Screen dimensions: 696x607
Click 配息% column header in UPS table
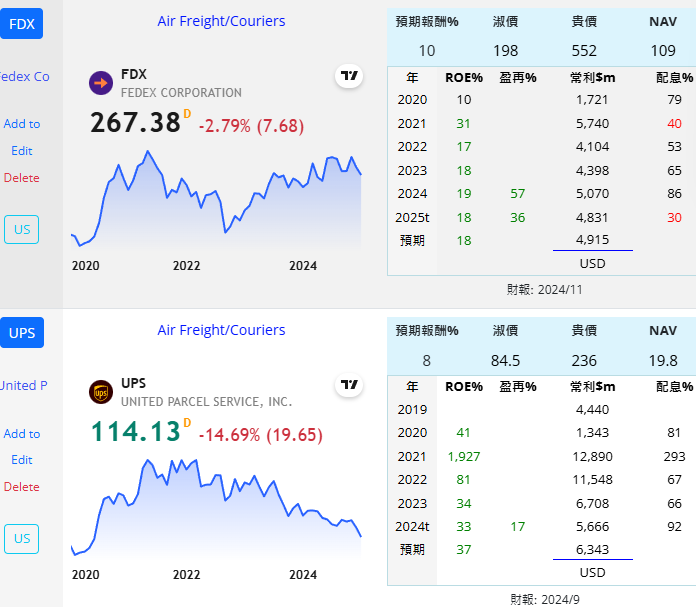(675, 387)
